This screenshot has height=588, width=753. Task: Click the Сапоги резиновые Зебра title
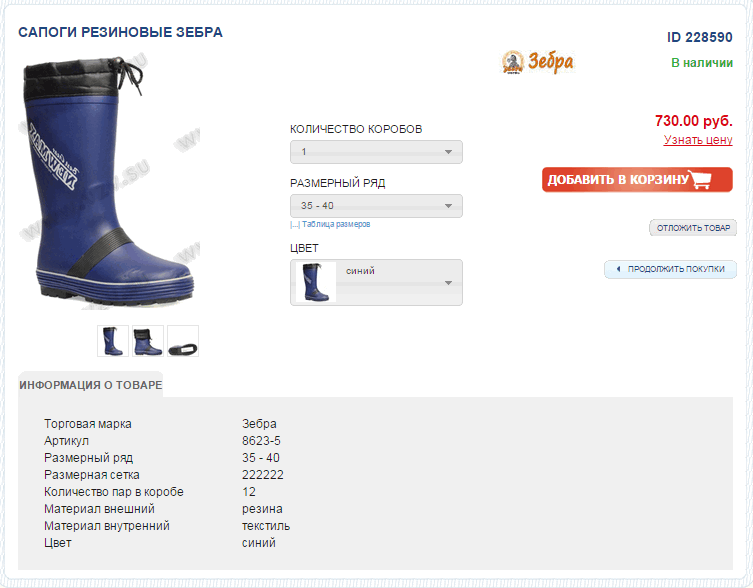(x=121, y=33)
